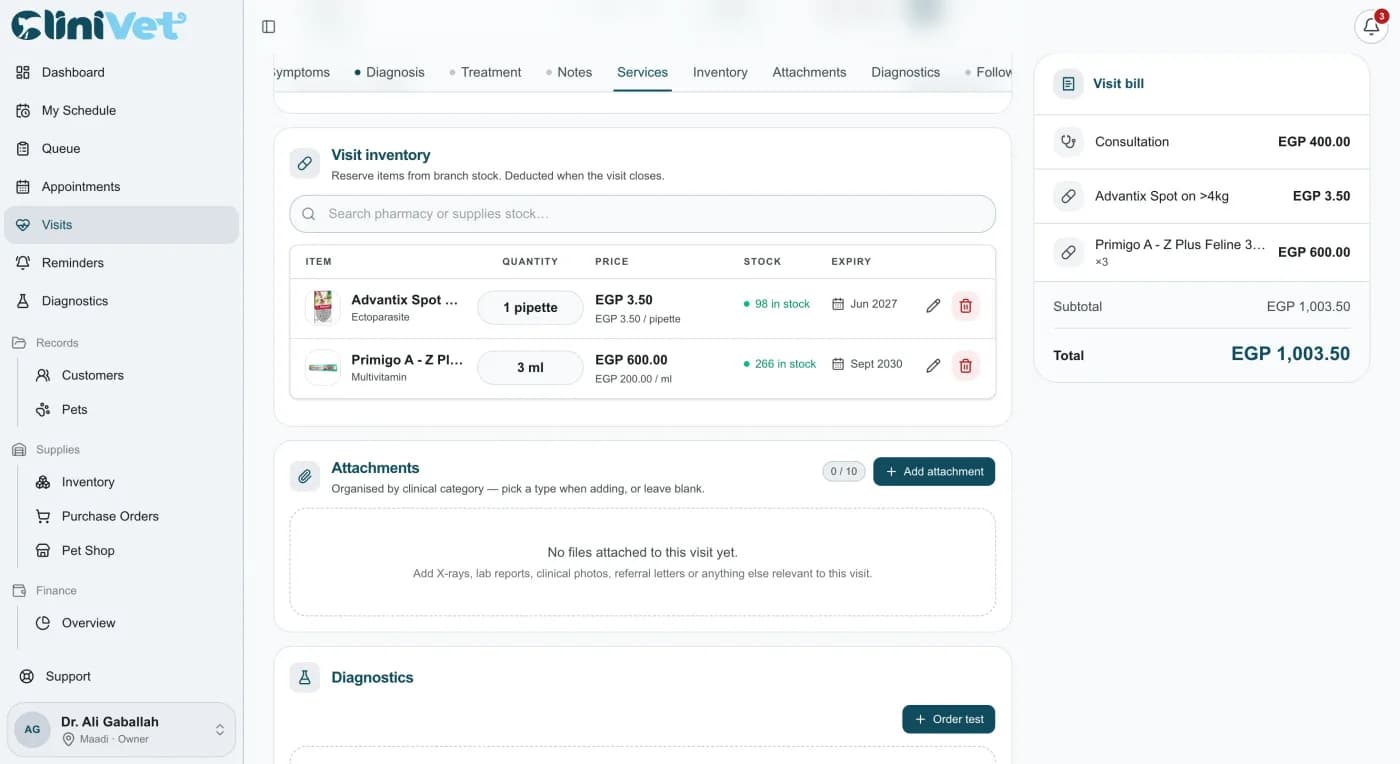Open My Schedule in the sidebar

click(x=121, y=110)
